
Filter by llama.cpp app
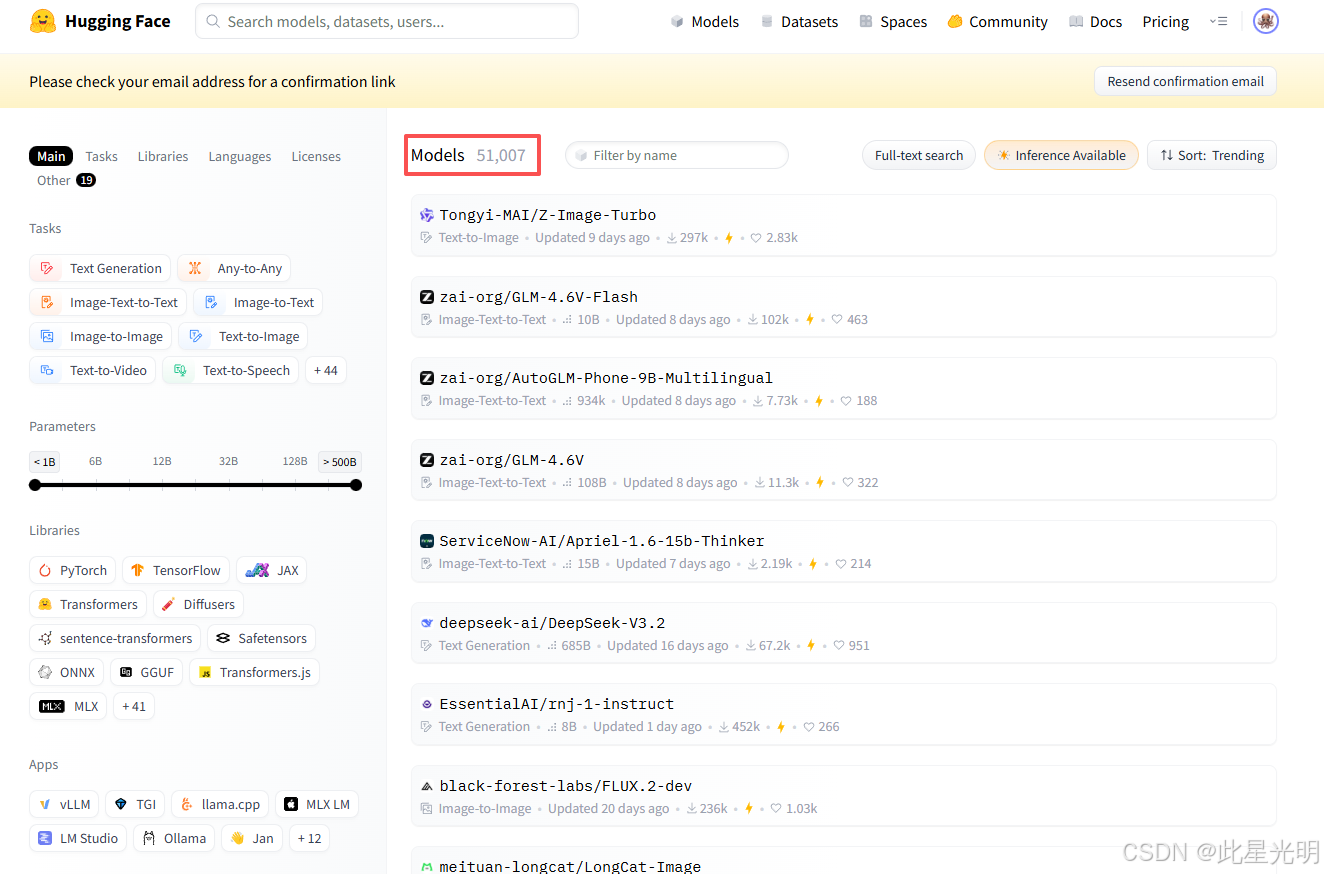(x=220, y=804)
